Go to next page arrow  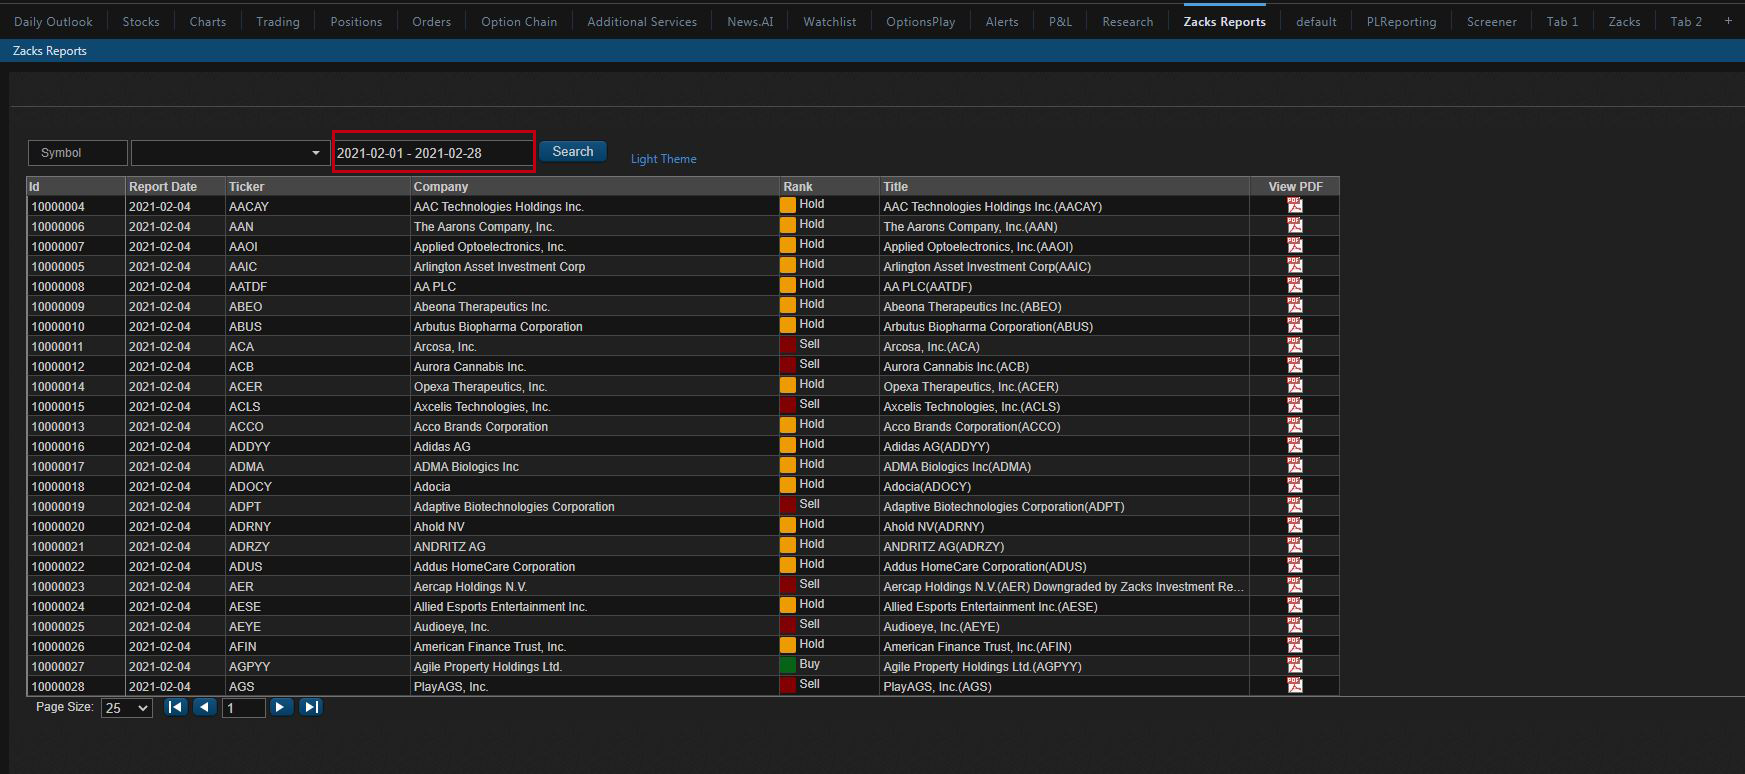click(x=281, y=707)
